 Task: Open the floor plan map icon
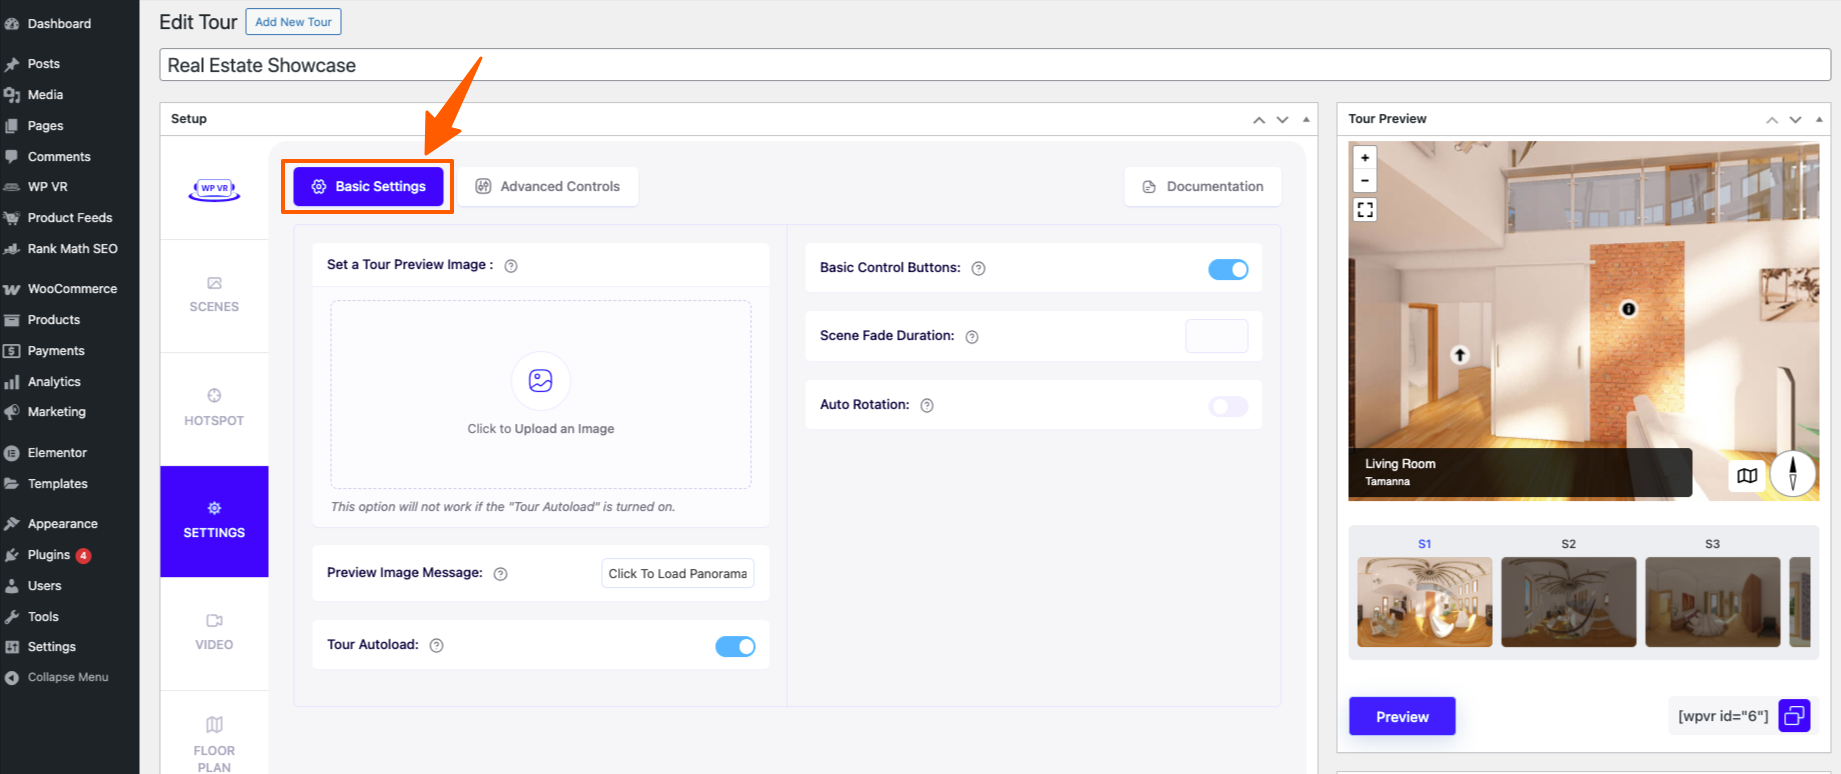click(x=1747, y=476)
